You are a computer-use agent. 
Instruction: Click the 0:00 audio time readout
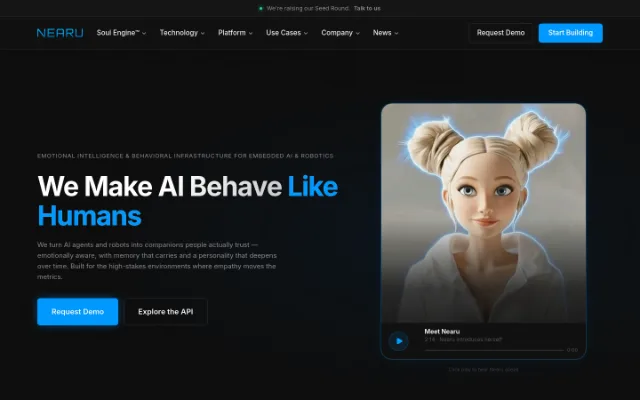point(572,350)
